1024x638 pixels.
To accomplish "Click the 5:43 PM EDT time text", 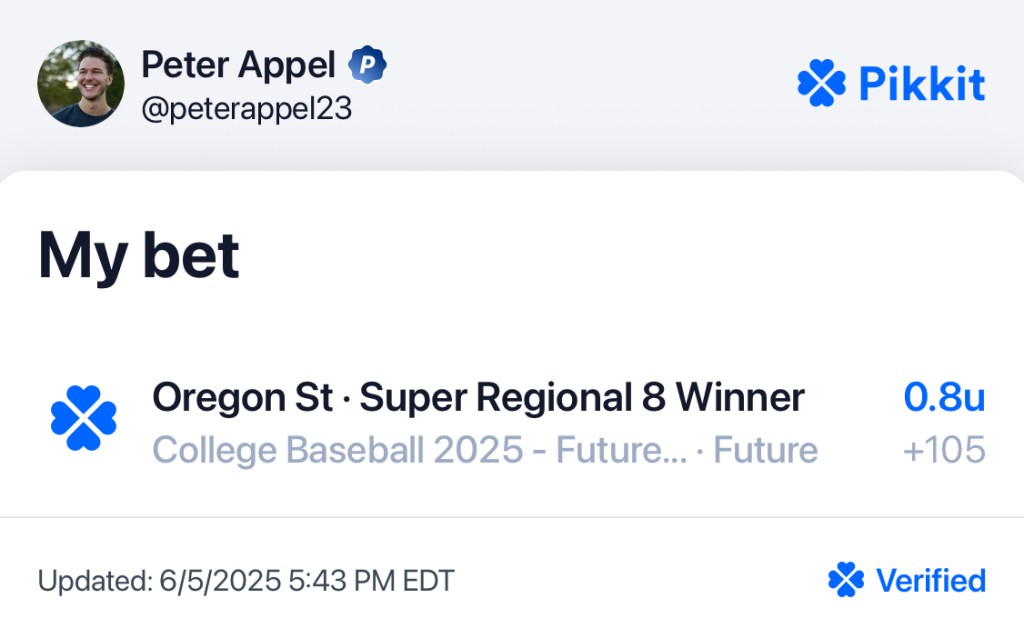I will pyautogui.click(x=371, y=581).
